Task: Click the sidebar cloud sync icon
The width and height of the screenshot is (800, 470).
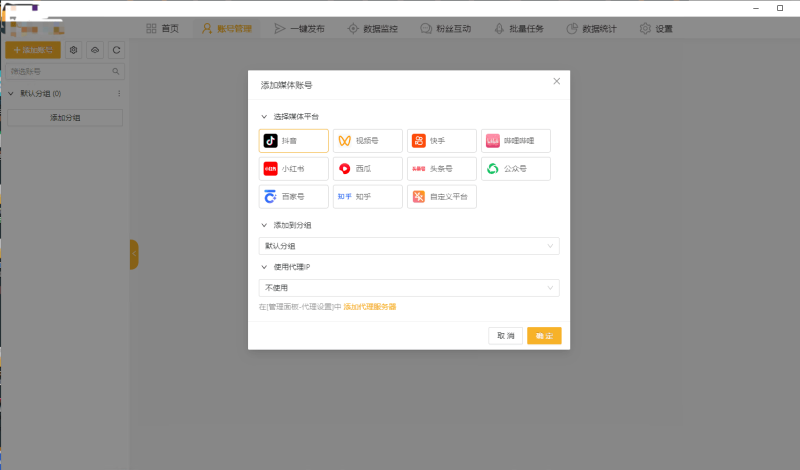Action: tap(95, 50)
